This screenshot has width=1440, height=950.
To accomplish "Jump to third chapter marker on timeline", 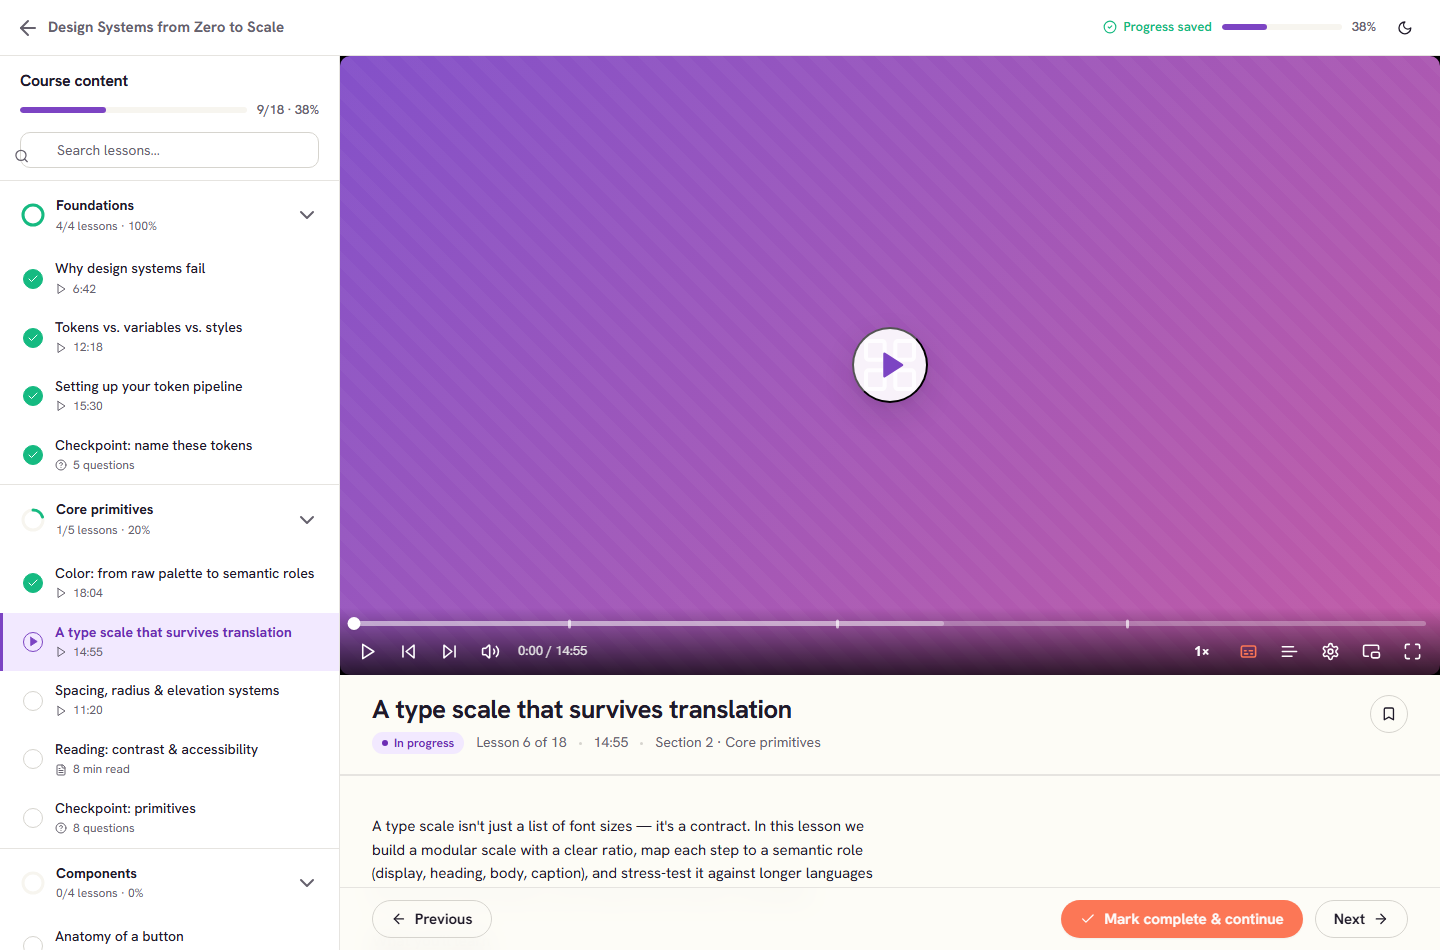I will 1127,623.
